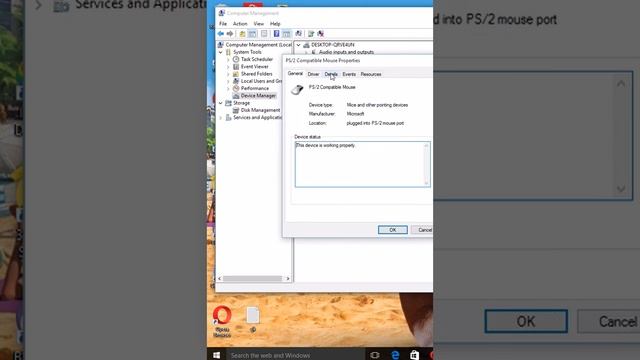
Task: Collapse the Storage tree node
Action: pos(221,103)
